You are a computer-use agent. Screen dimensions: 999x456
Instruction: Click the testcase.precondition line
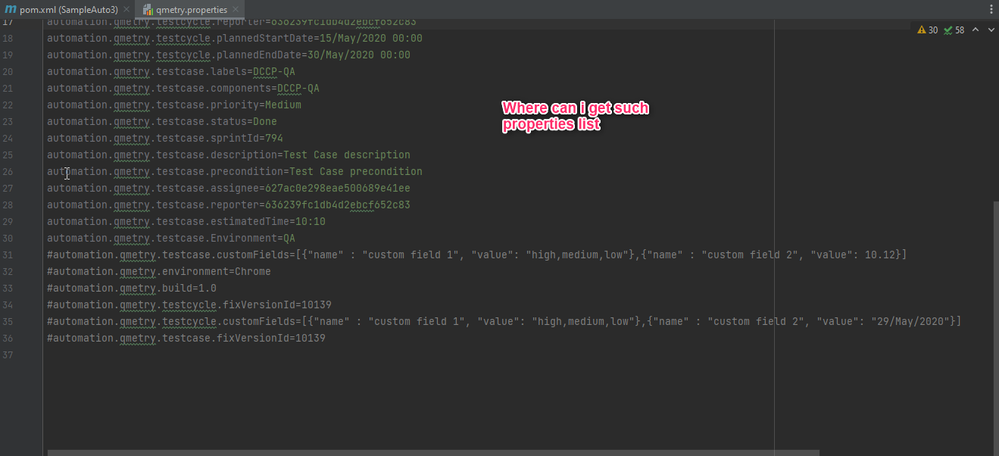[234, 171]
